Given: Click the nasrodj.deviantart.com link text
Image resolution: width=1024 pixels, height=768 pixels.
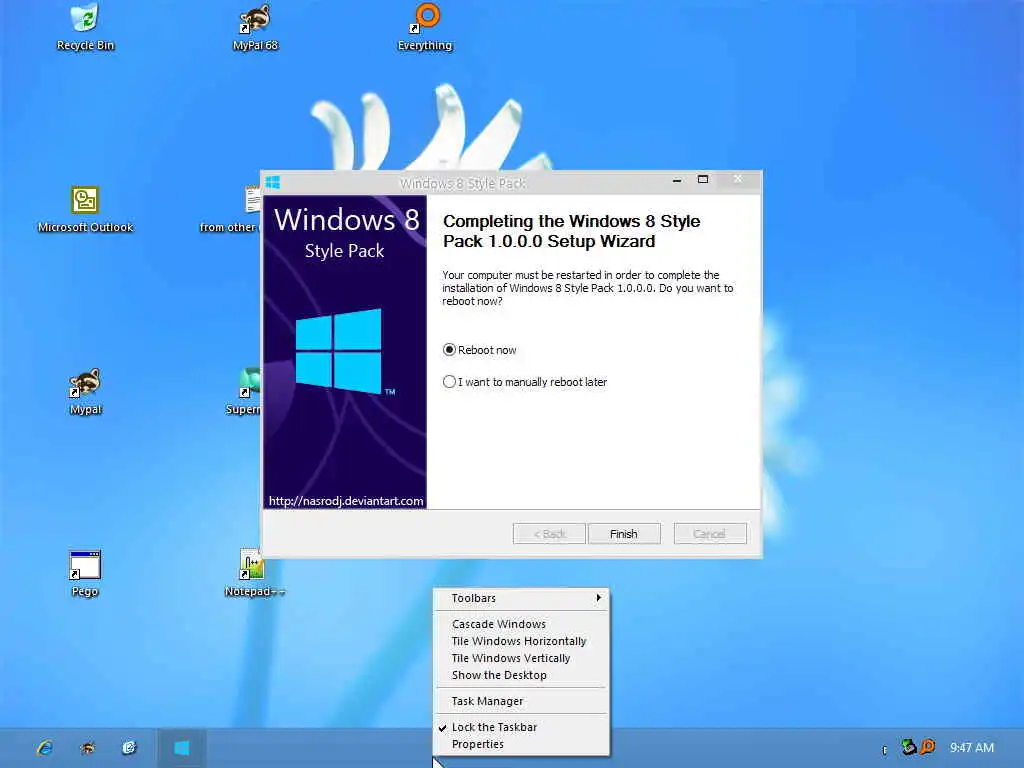Looking at the screenshot, I should [x=346, y=501].
